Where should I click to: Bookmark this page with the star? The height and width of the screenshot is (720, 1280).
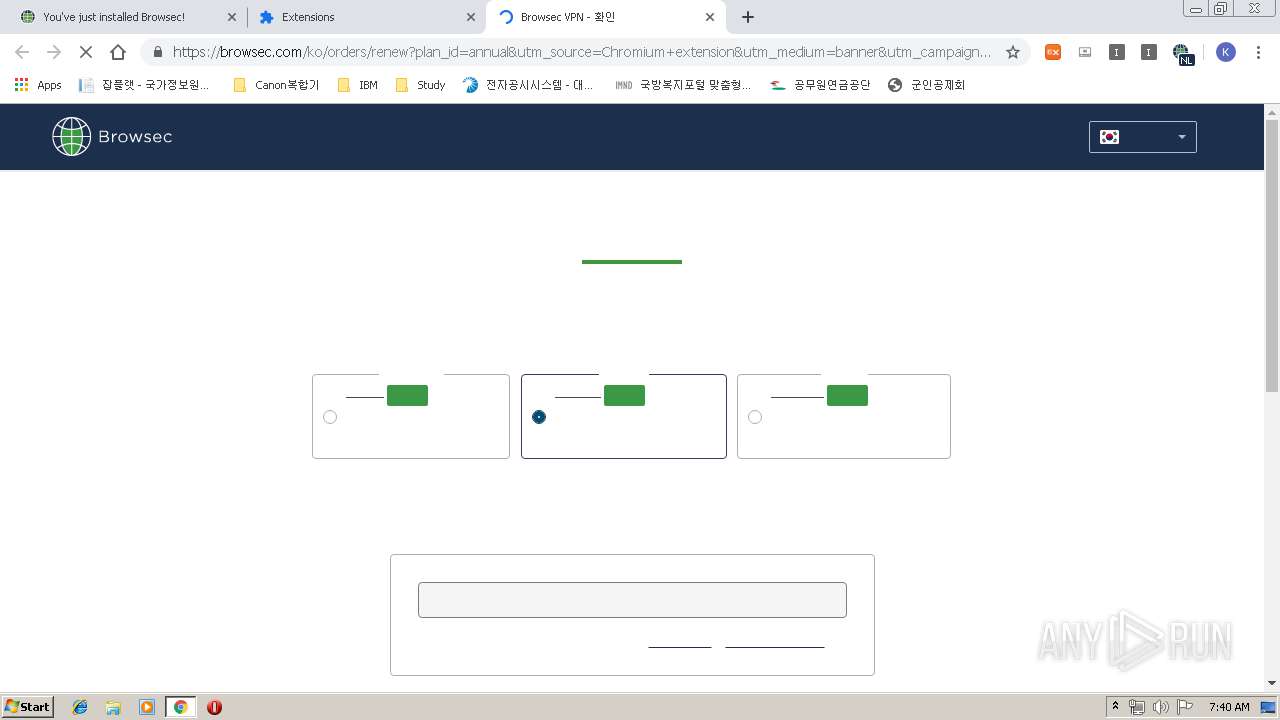point(1013,52)
